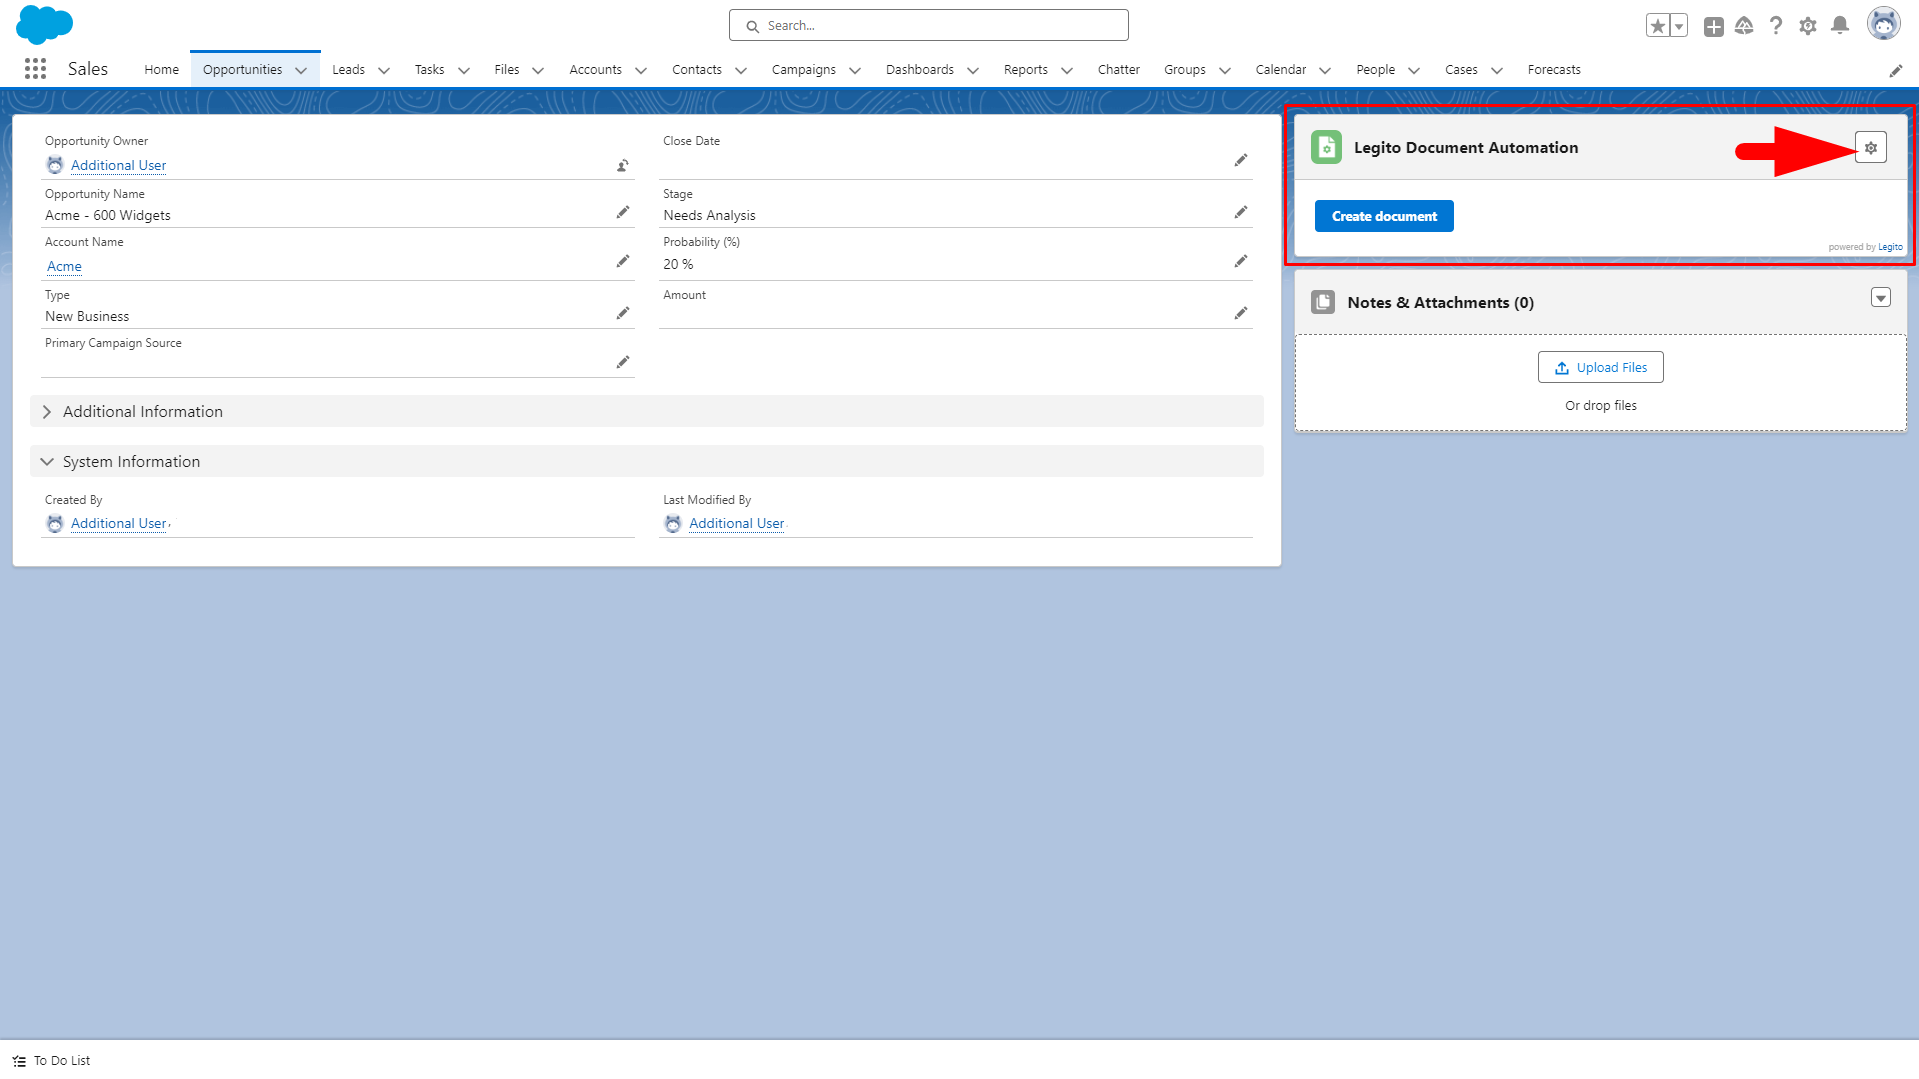Edit the Stage field pencil

1241,212
